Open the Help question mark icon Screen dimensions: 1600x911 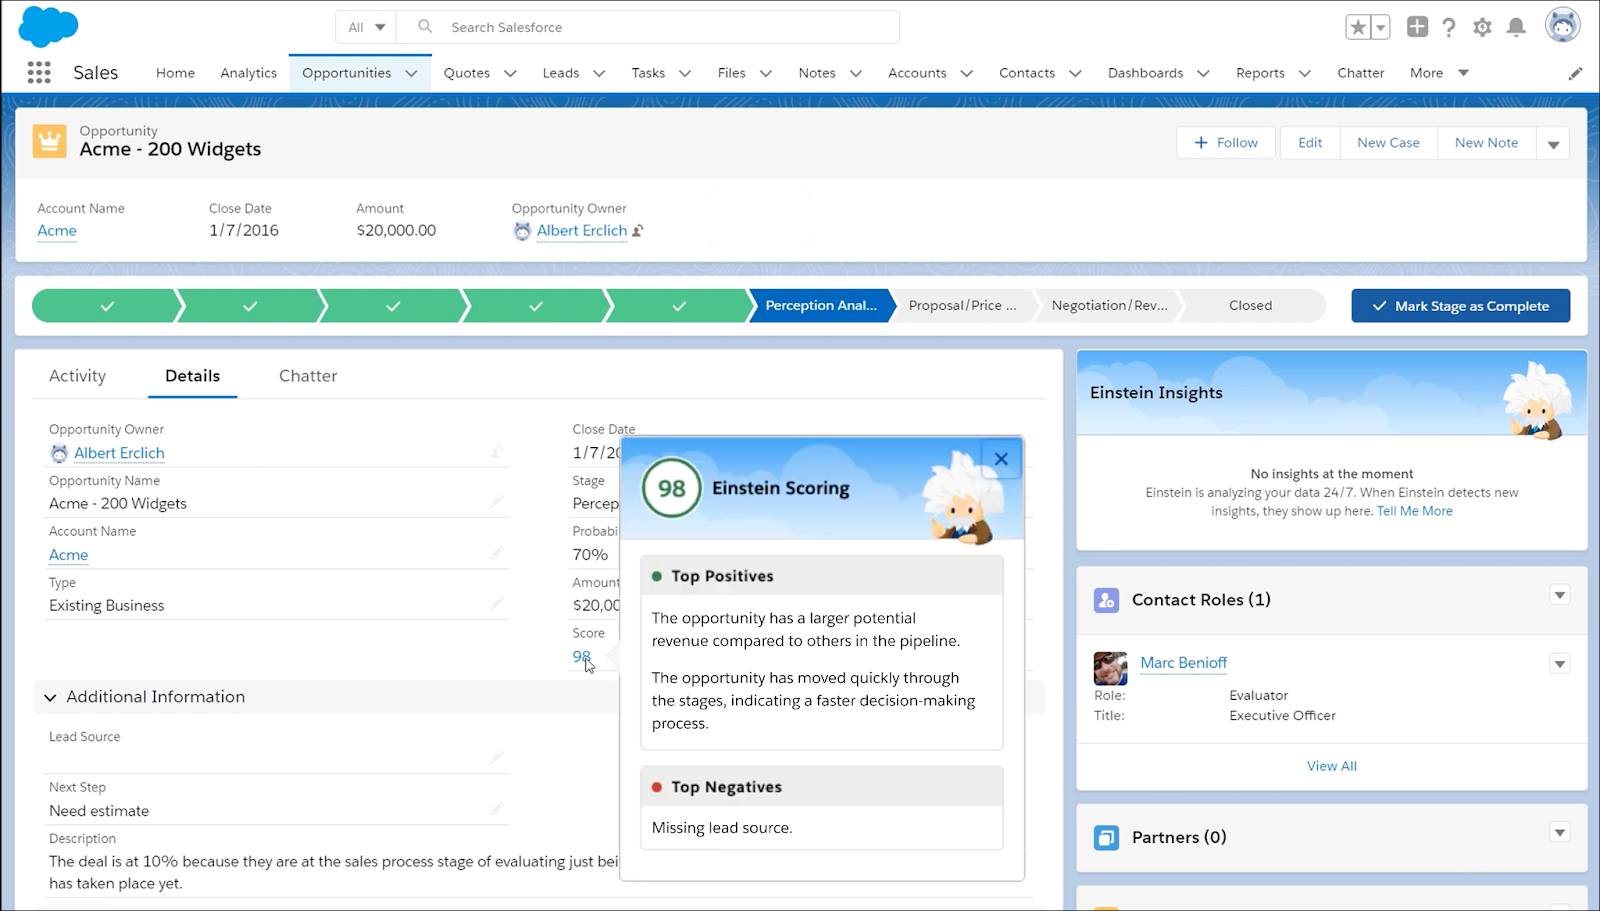[x=1449, y=27]
